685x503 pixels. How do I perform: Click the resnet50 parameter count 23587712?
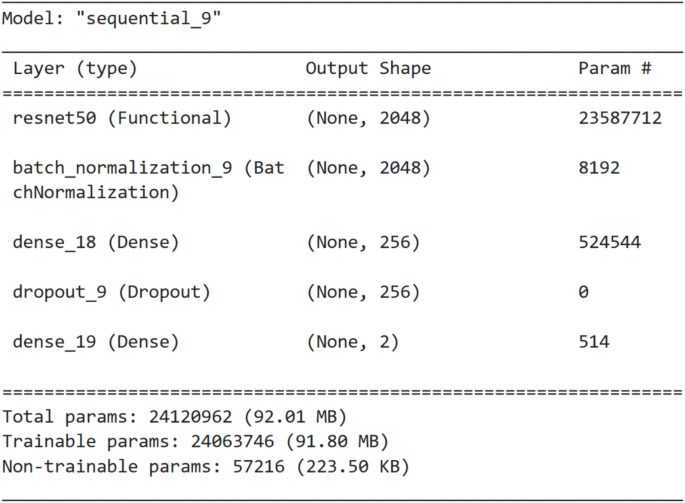[x=620, y=118]
